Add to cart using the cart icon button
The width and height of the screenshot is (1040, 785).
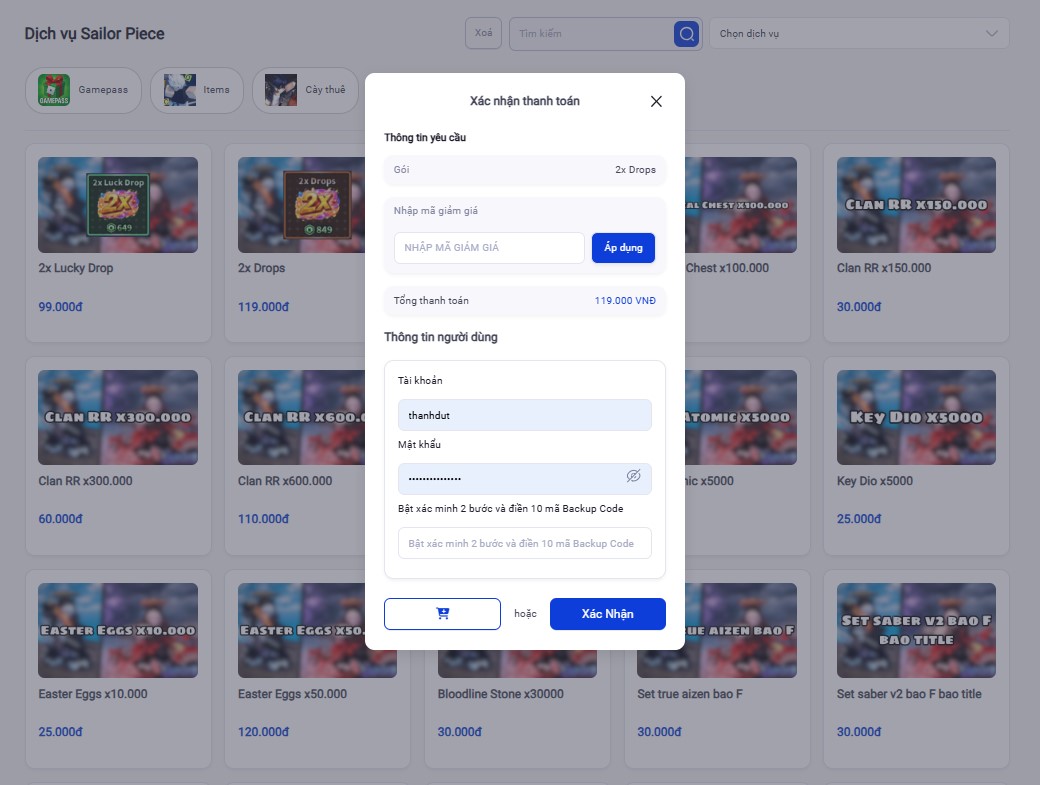pyautogui.click(x=442, y=614)
